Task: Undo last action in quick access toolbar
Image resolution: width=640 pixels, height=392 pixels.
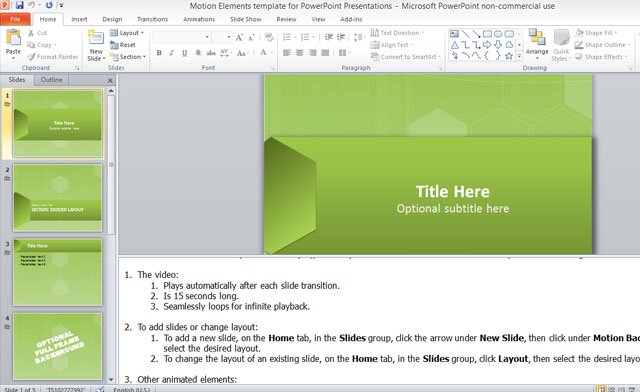Action: coord(31,5)
